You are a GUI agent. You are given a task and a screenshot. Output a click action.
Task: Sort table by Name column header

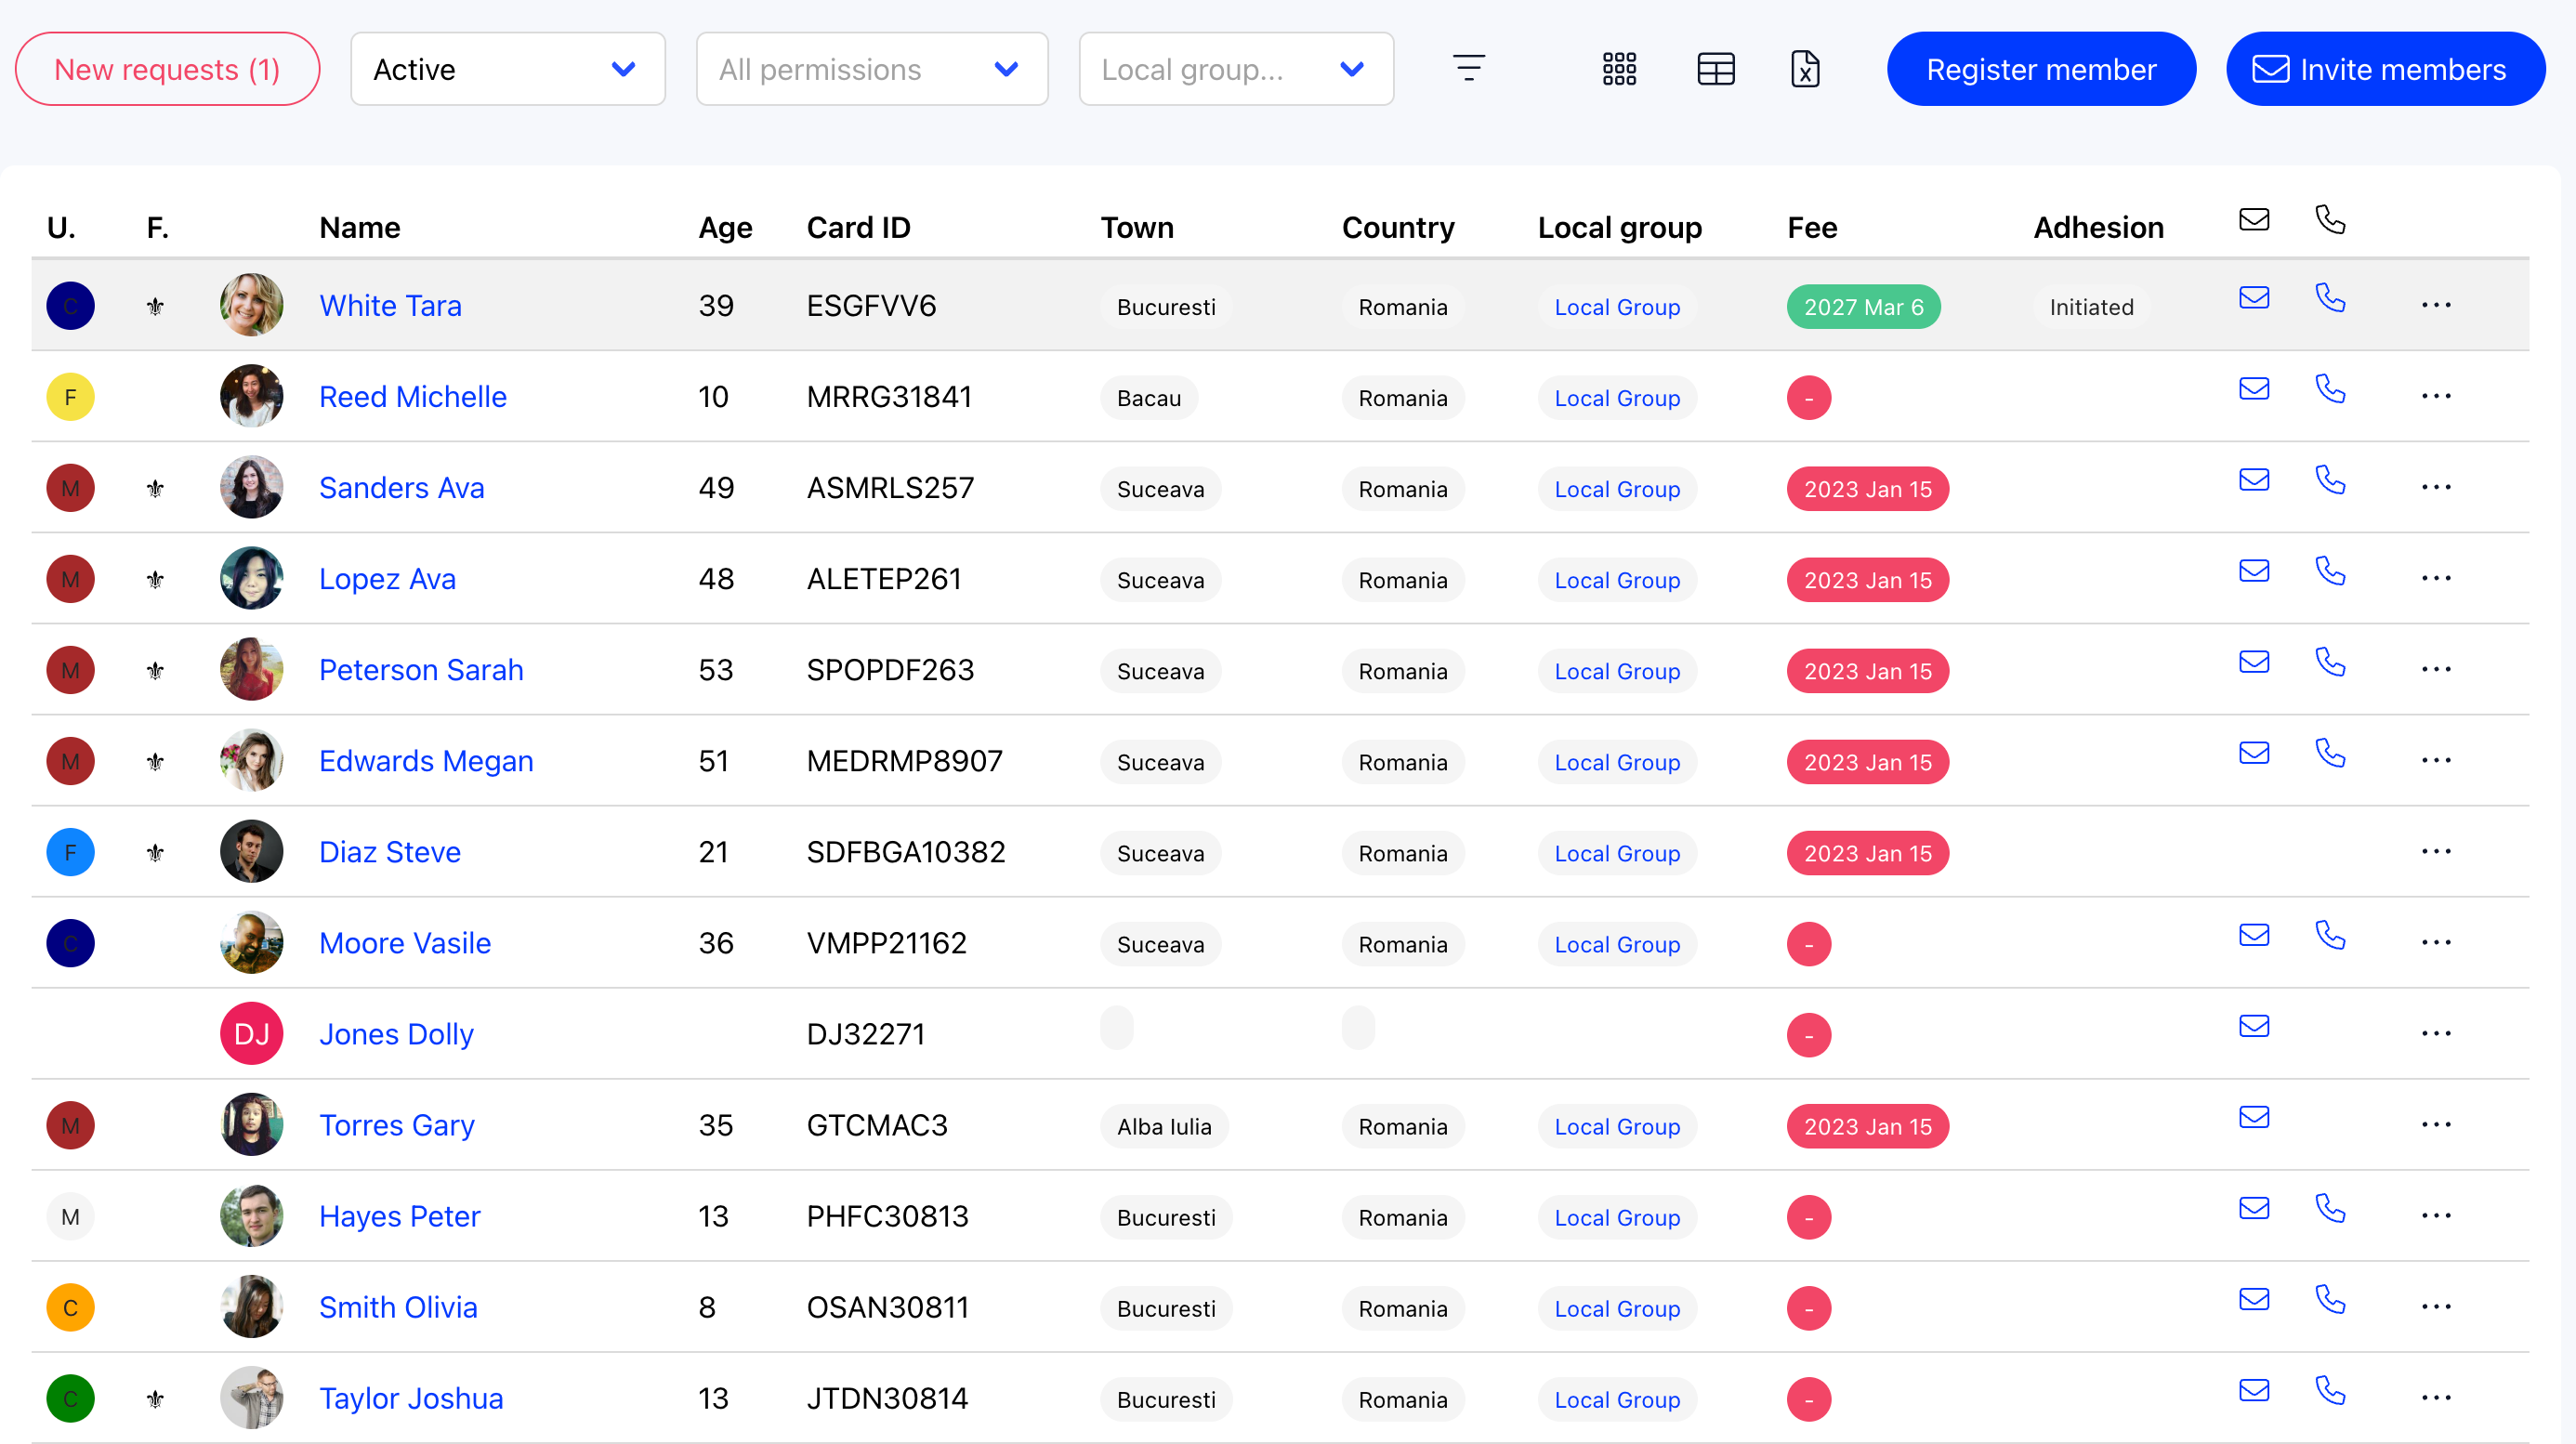(359, 228)
